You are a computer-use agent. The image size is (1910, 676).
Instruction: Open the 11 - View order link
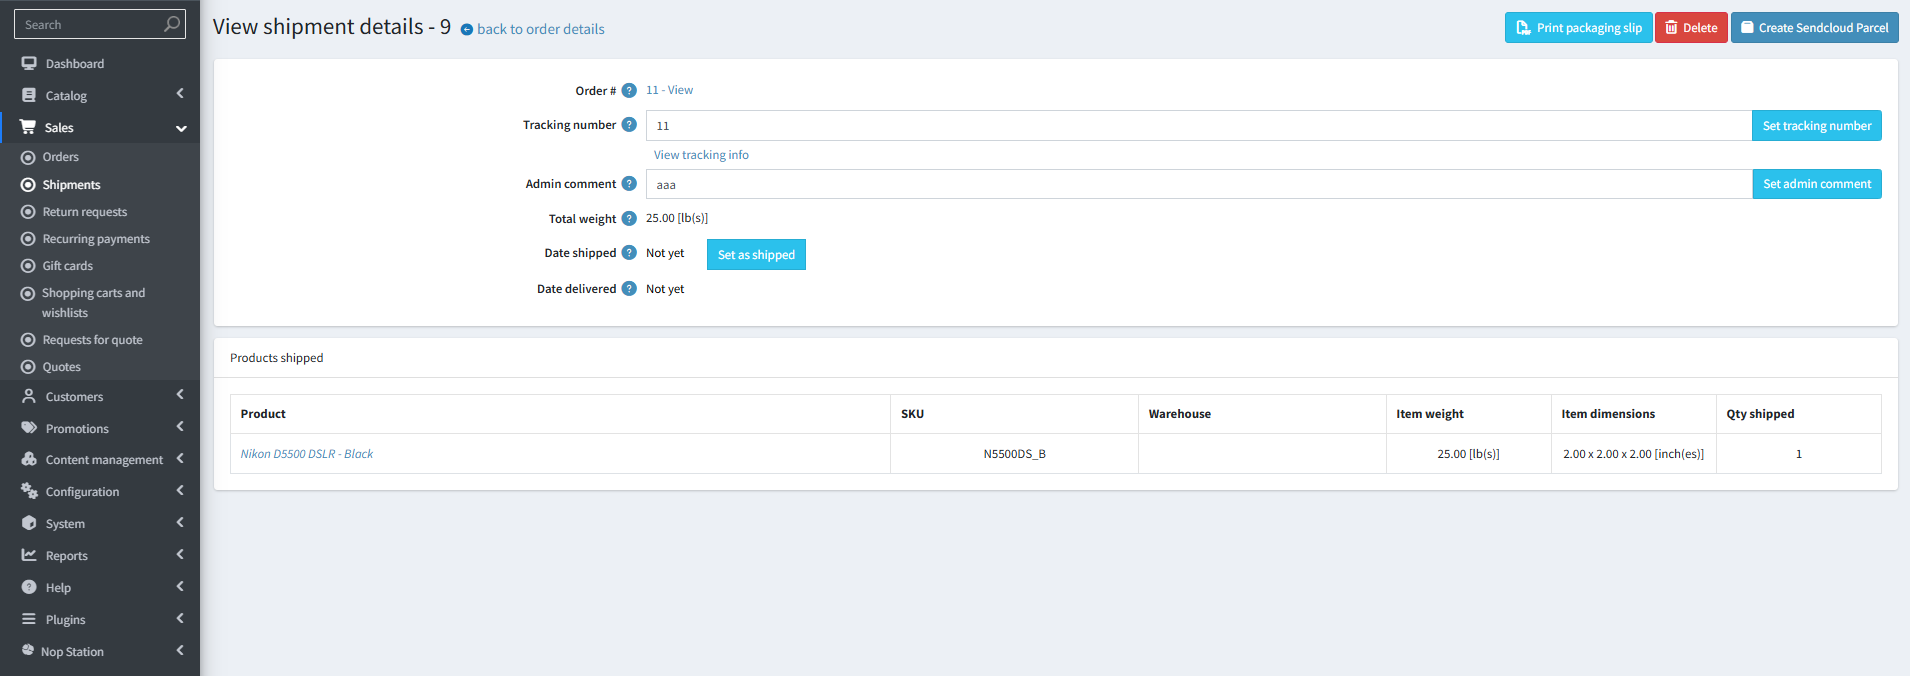point(669,90)
